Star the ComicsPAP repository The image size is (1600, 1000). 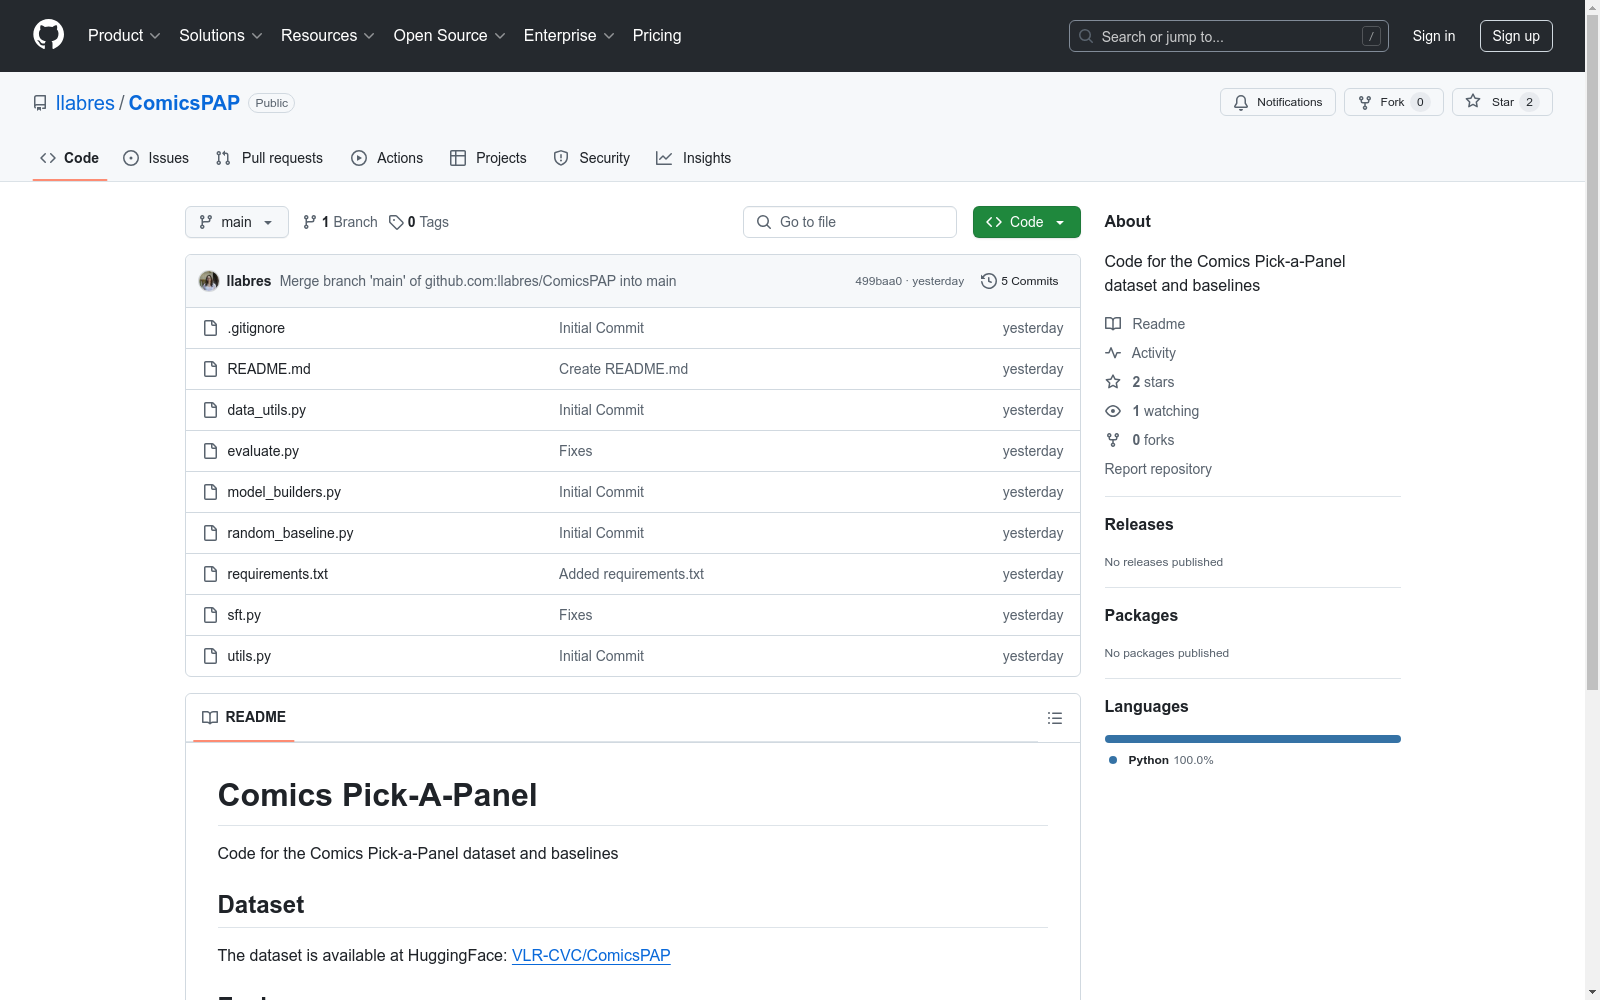point(1502,102)
